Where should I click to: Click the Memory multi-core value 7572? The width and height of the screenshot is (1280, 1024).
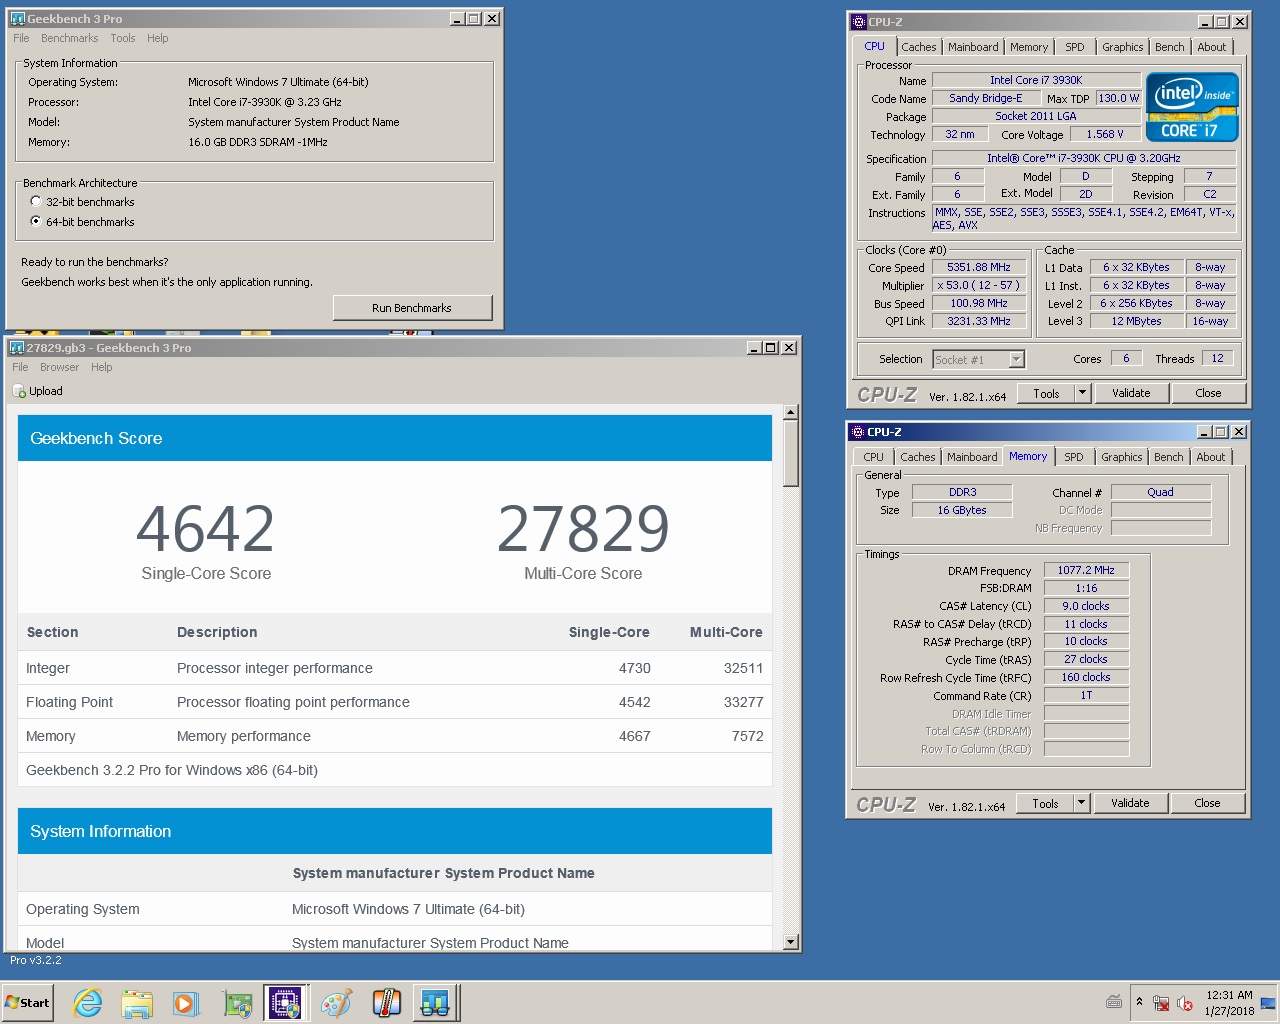(747, 736)
